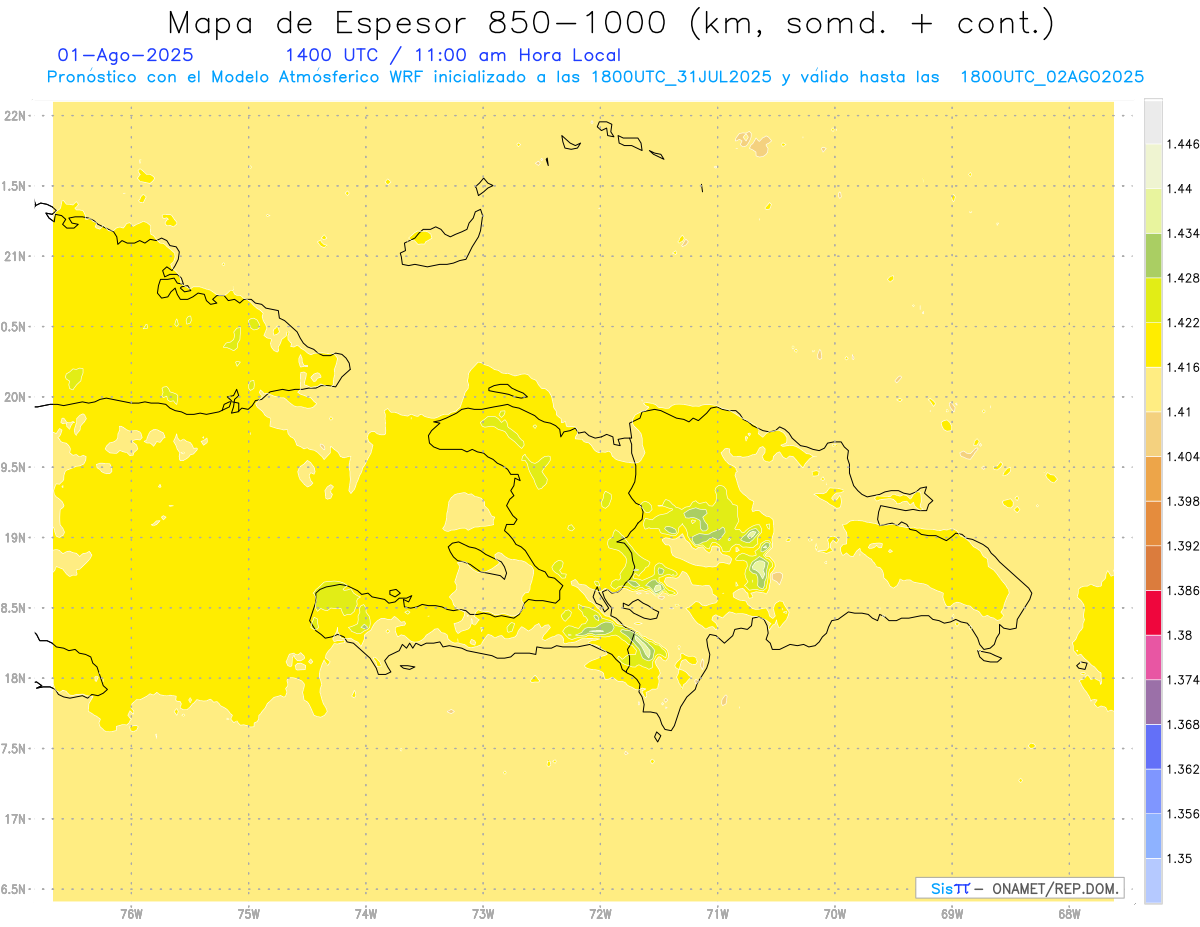The image size is (1200, 927).
Task: Click the legend value 1.38
Action: [1180, 635]
